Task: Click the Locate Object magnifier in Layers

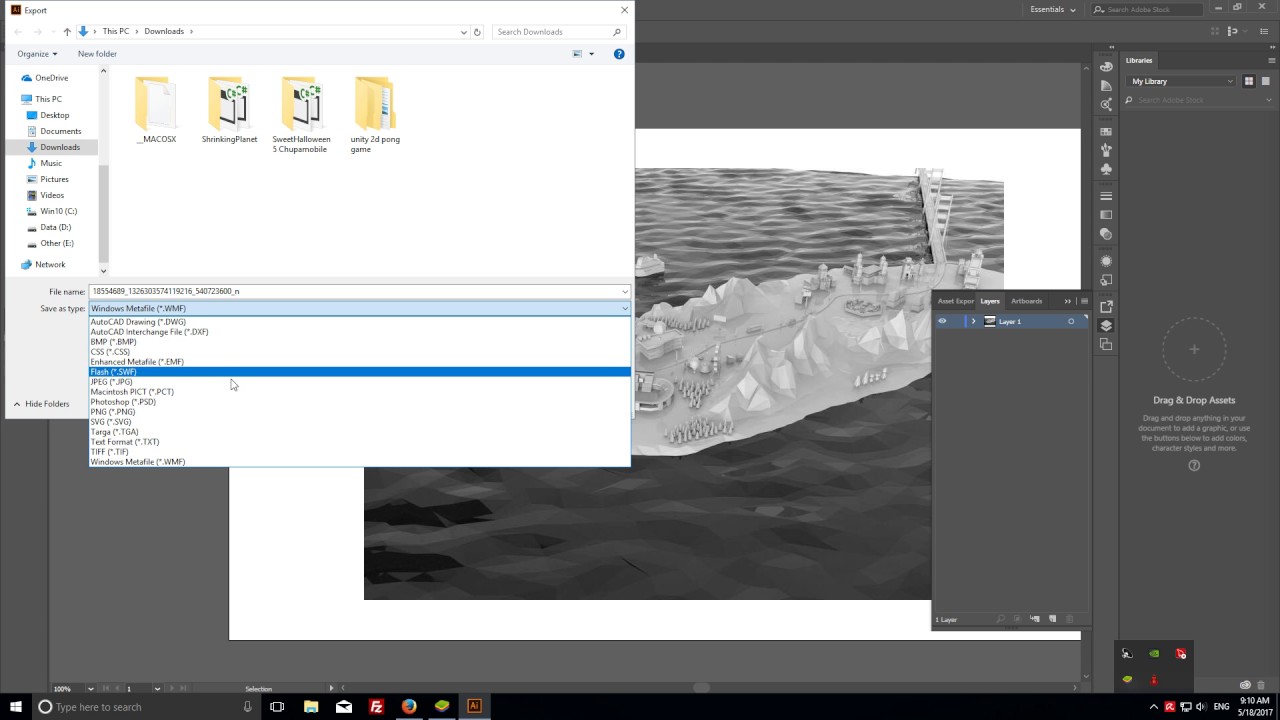Action: tap(1001, 619)
